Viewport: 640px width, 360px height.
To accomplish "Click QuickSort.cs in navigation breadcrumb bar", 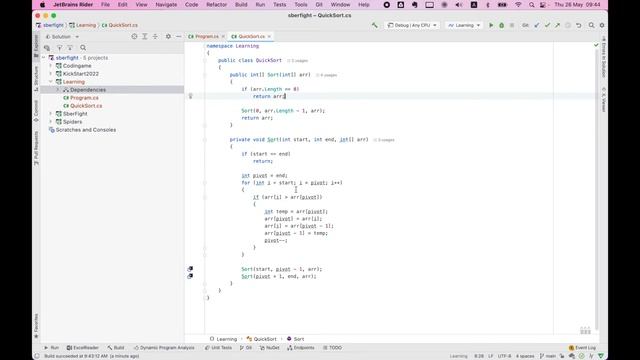I will tap(120, 25).
